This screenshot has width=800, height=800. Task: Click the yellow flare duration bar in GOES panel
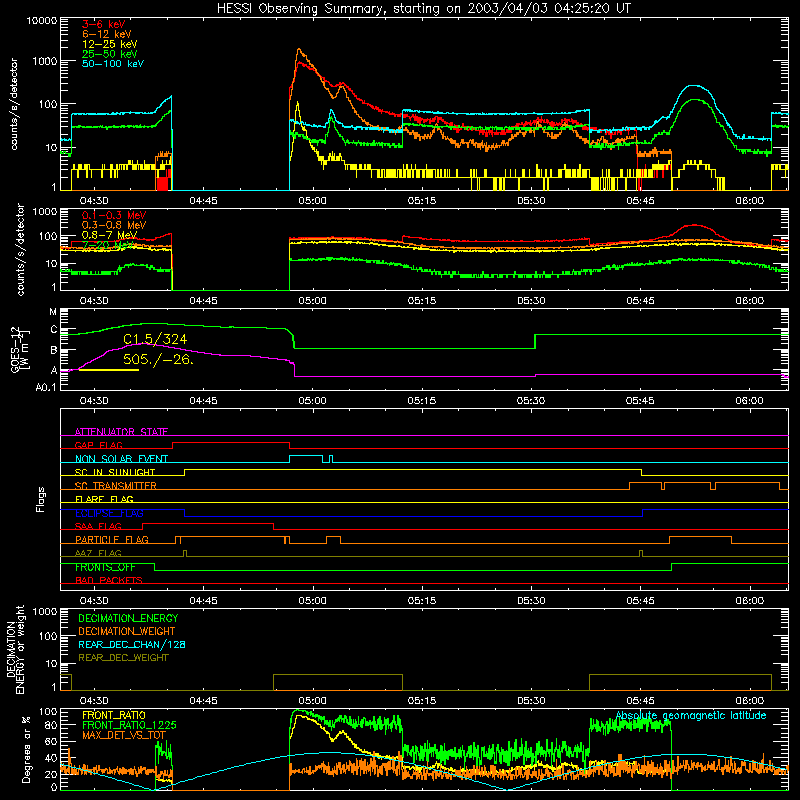[109, 369]
